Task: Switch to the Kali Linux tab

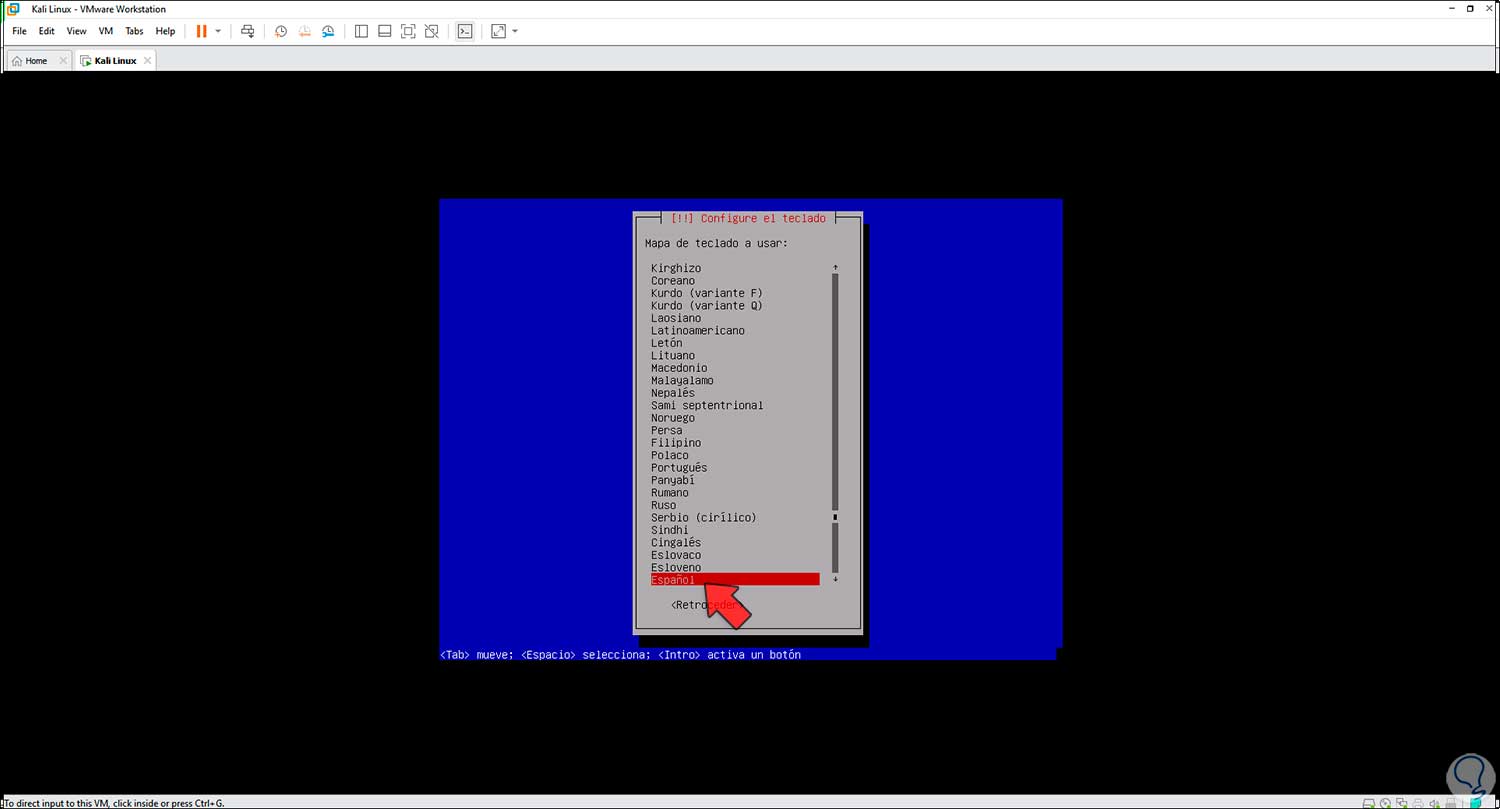Action: (x=115, y=61)
